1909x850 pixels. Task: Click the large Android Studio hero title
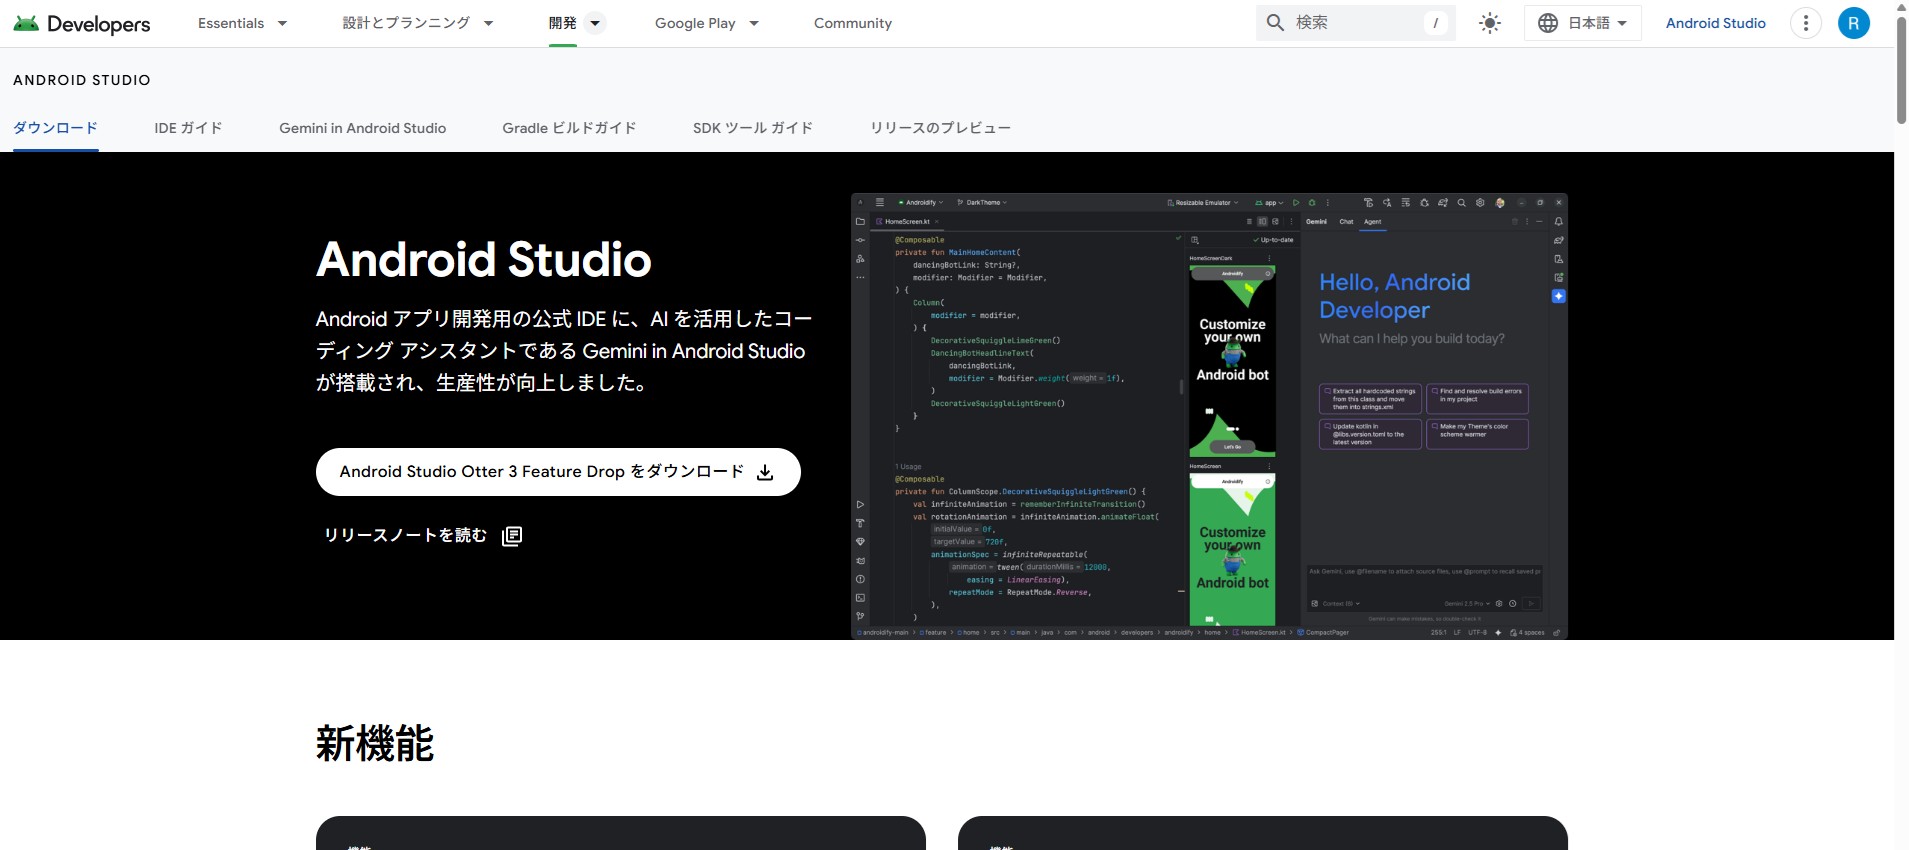click(484, 260)
